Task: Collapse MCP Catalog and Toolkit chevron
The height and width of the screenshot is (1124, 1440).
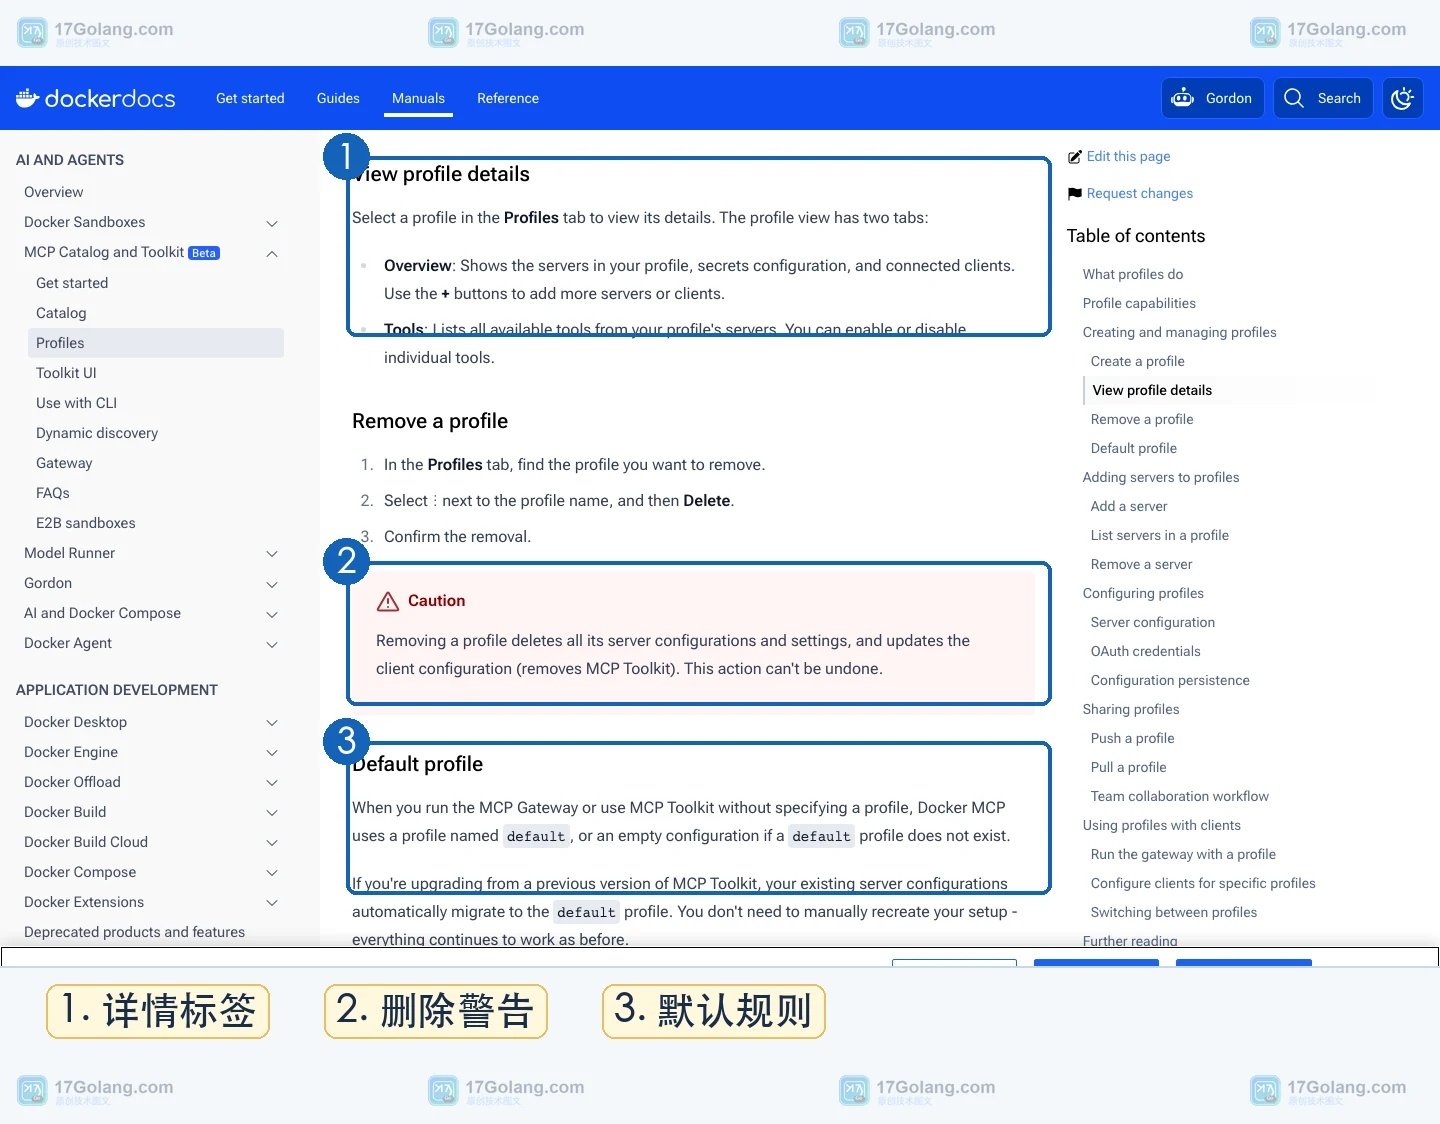Action: pyautogui.click(x=272, y=253)
